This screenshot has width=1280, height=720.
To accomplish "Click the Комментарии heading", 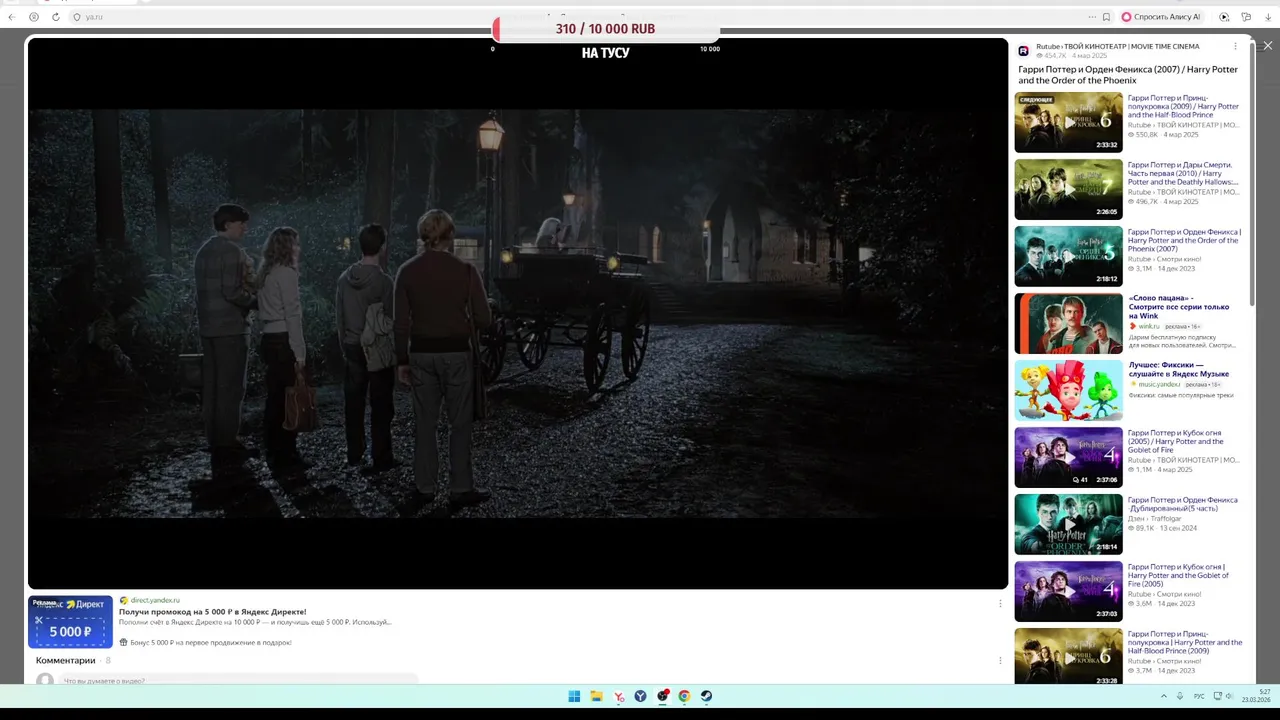I will click(x=66, y=660).
